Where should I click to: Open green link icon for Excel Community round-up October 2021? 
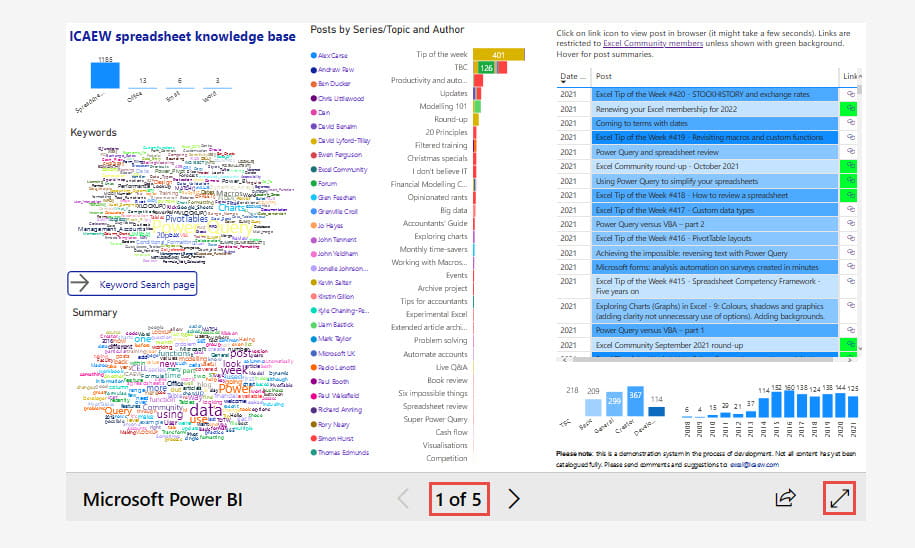(x=850, y=166)
